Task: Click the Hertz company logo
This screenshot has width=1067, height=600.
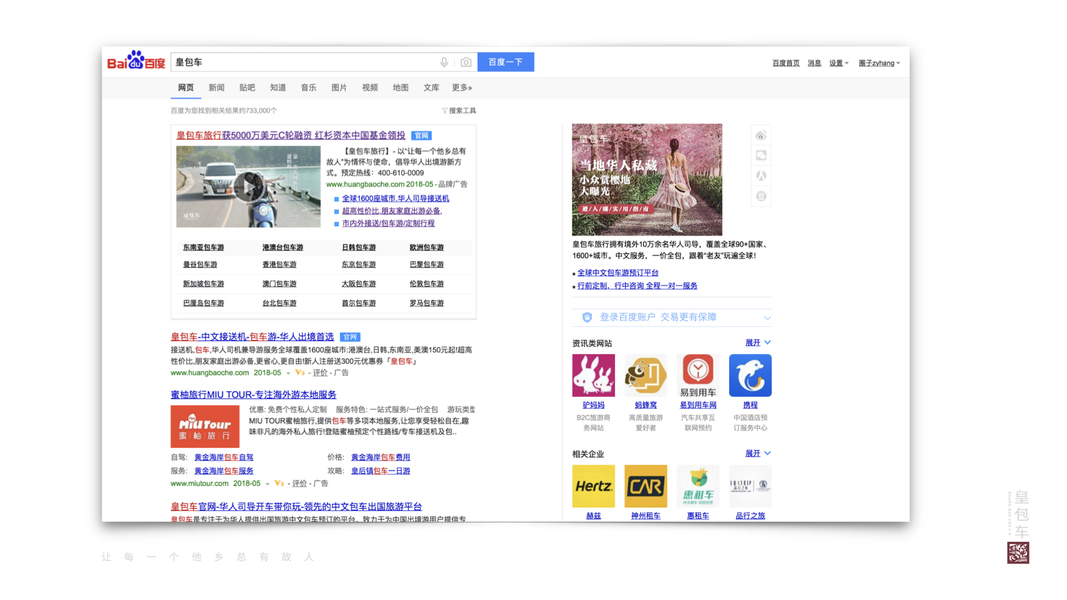Action: (593, 486)
